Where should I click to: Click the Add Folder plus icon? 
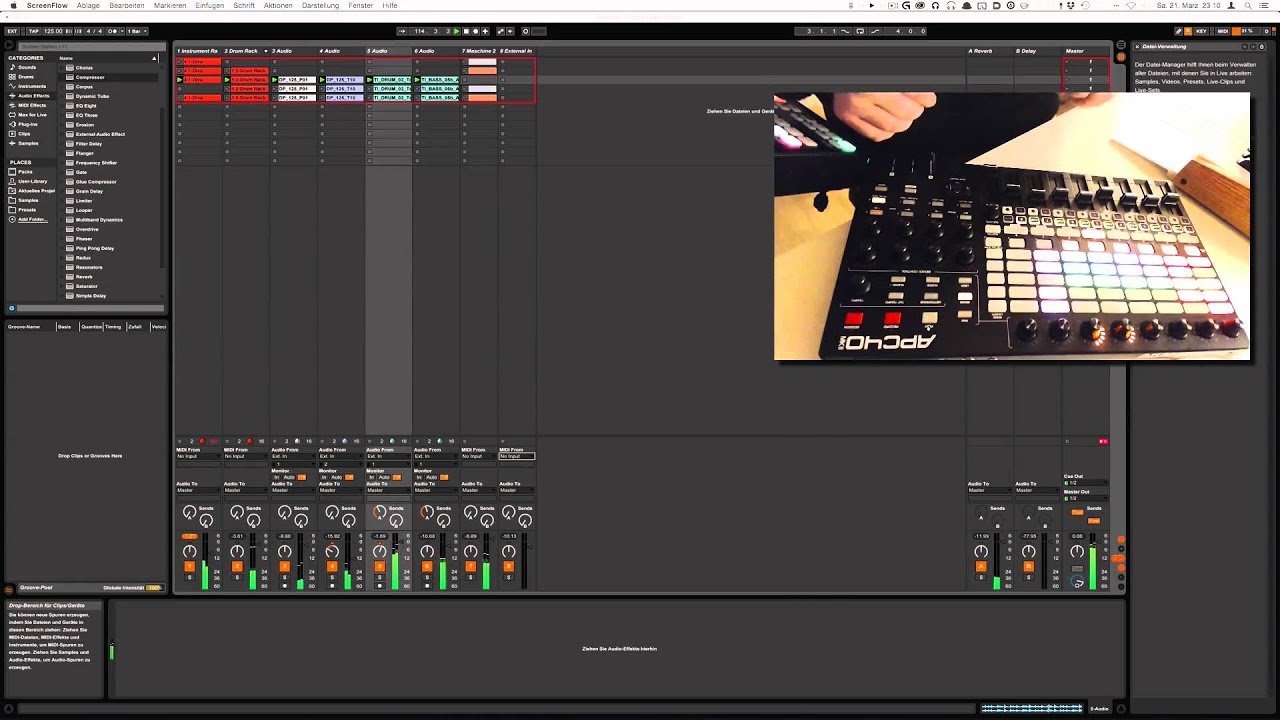click(12, 219)
